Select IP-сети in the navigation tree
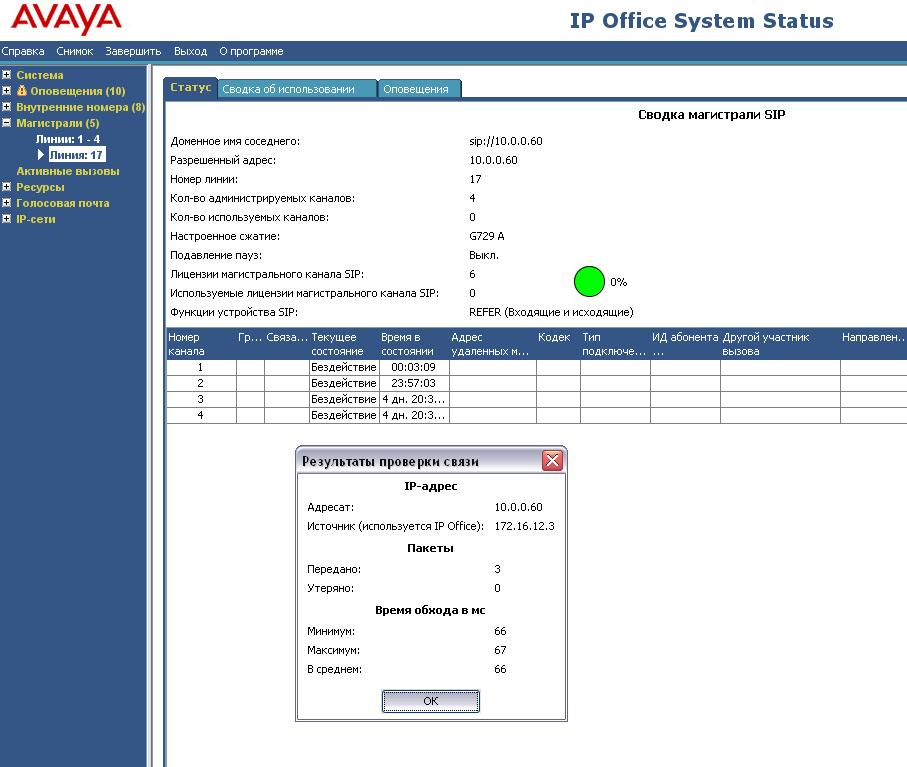Screen dimensions: 907x767 [x=36, y=219]
